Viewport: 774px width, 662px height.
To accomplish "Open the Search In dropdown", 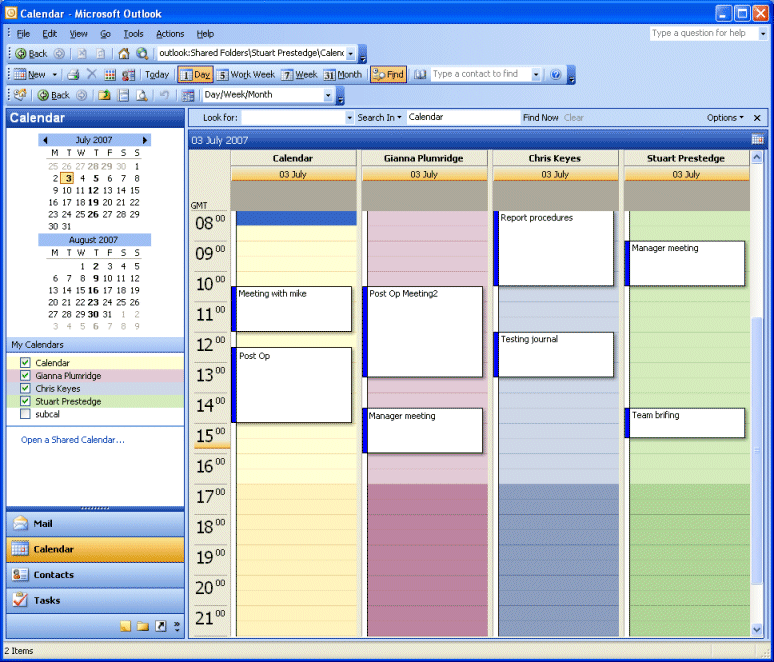I will click(x=379, y=118).
